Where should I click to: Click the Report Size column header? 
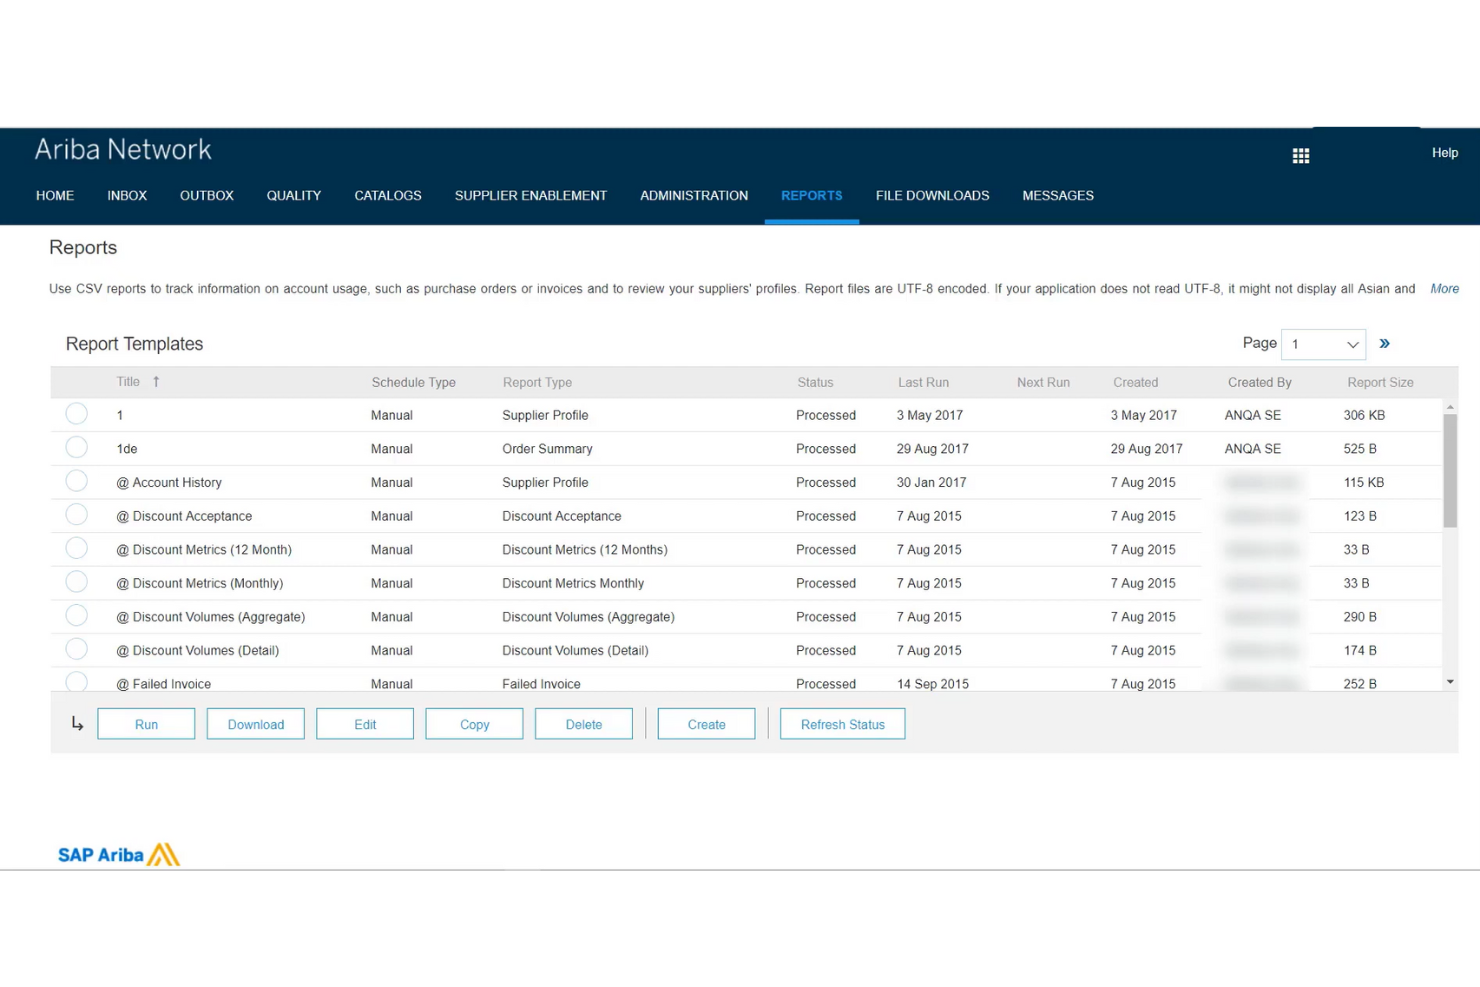[x=1380, y=382]
